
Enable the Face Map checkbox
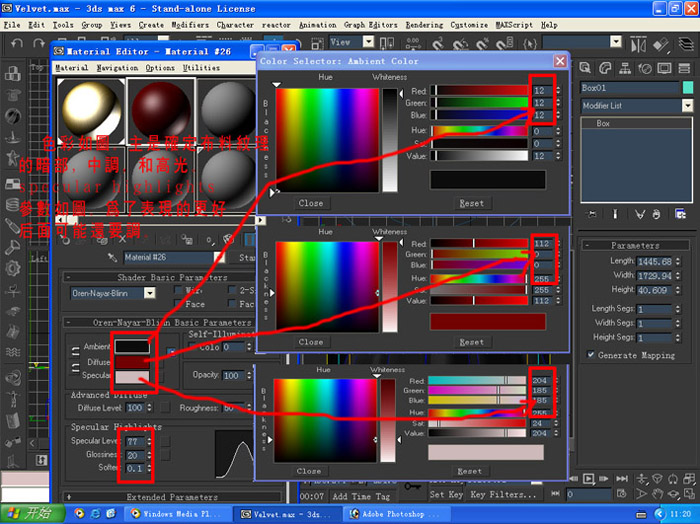point(179,304)
